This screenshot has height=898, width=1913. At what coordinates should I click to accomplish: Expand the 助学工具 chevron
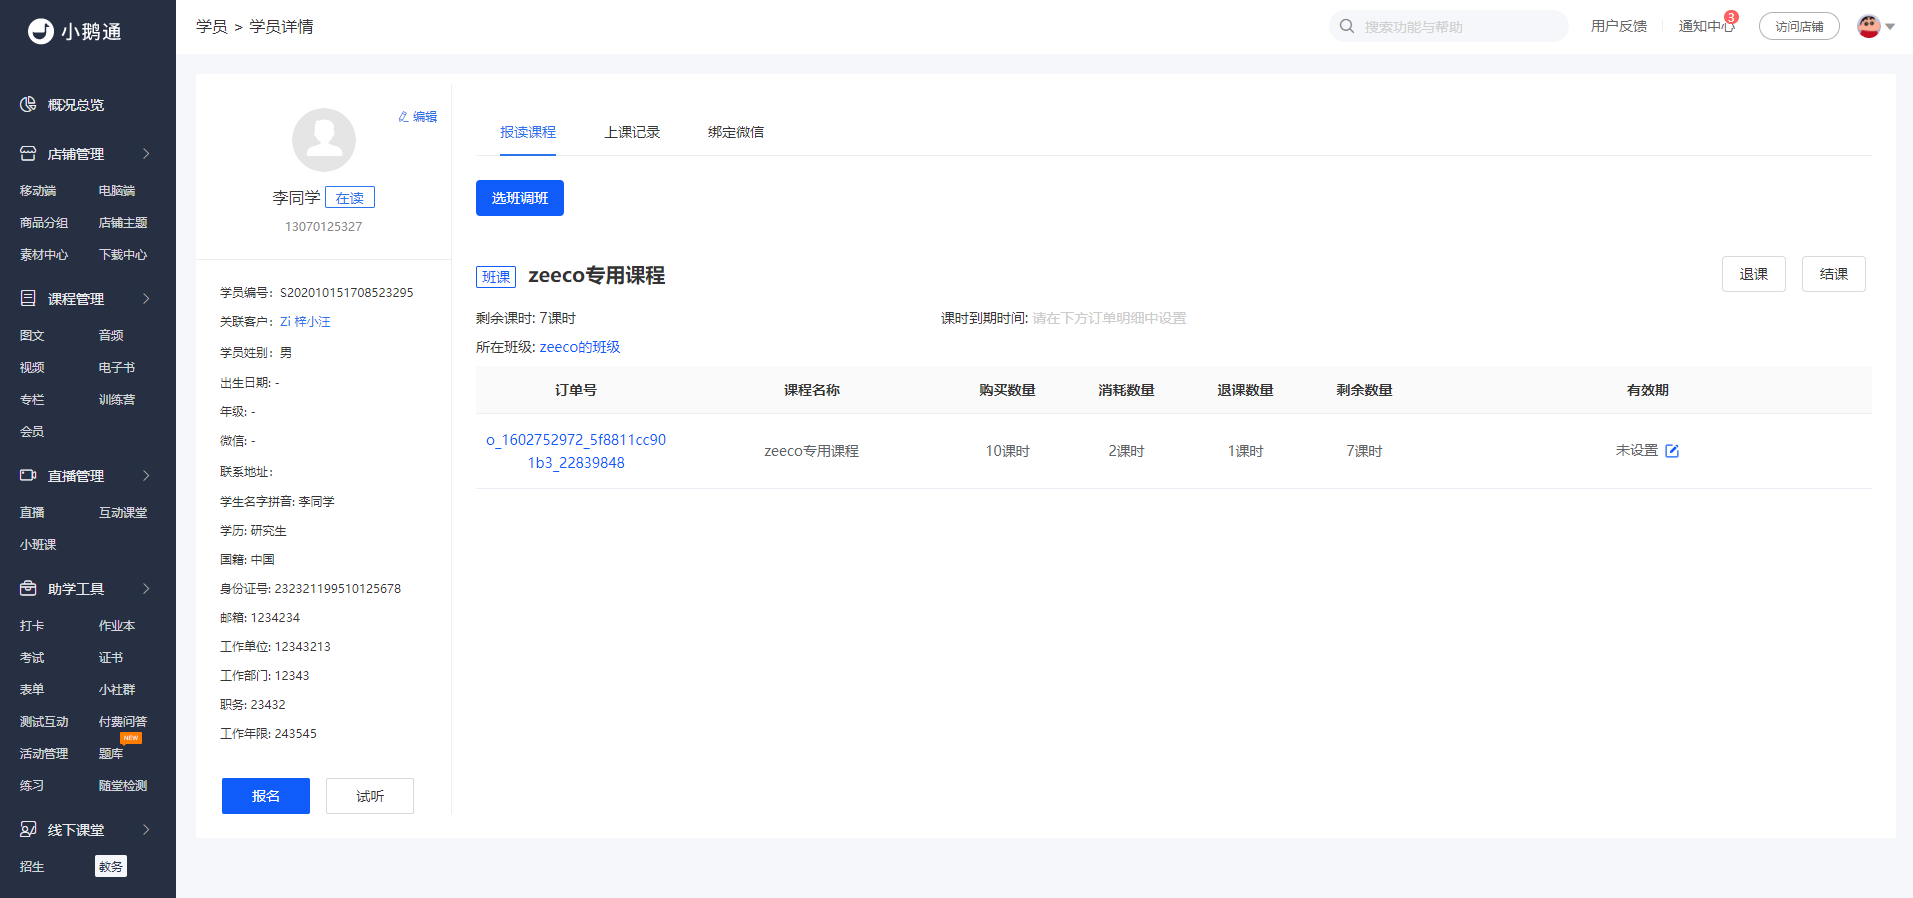point(146,588)
